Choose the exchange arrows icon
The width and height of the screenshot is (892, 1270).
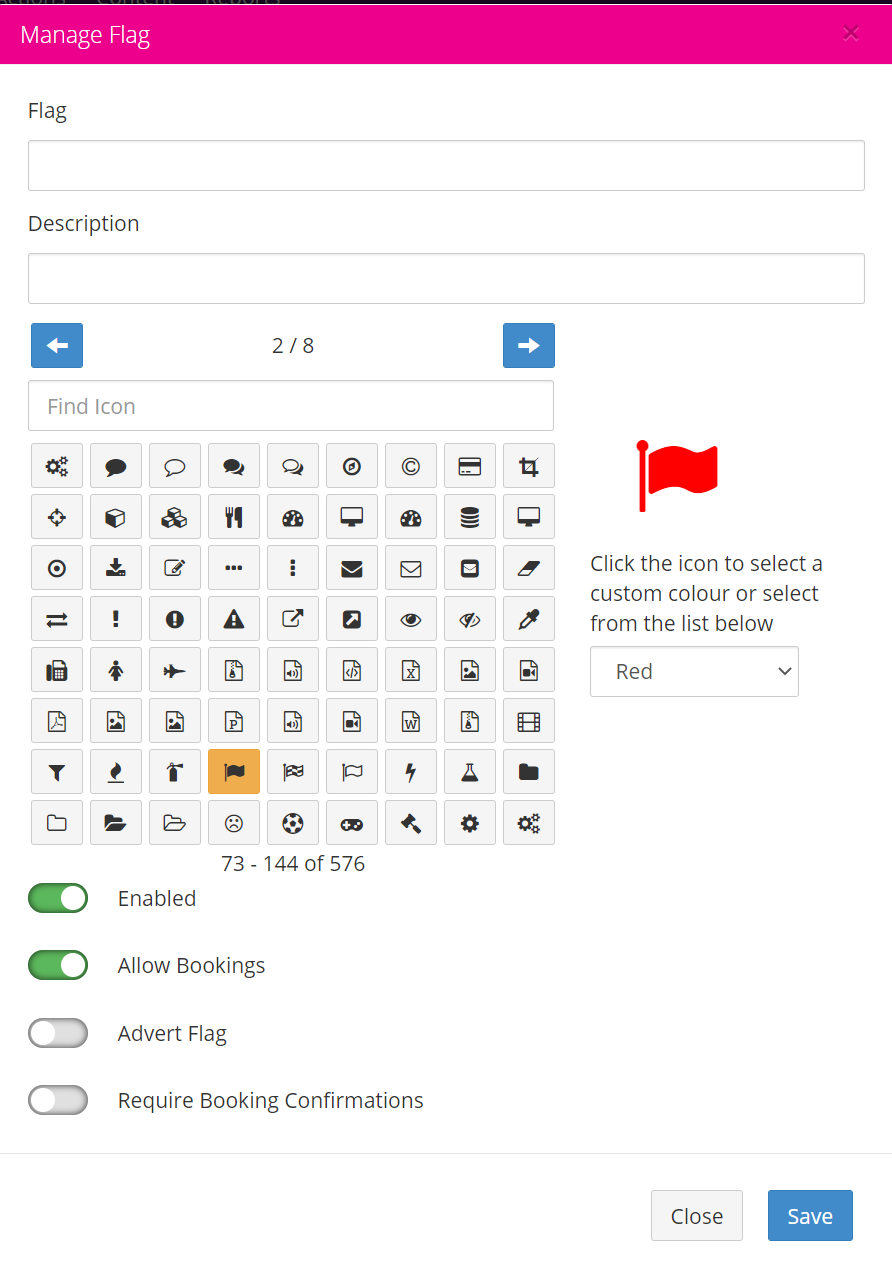click(57, 619)
